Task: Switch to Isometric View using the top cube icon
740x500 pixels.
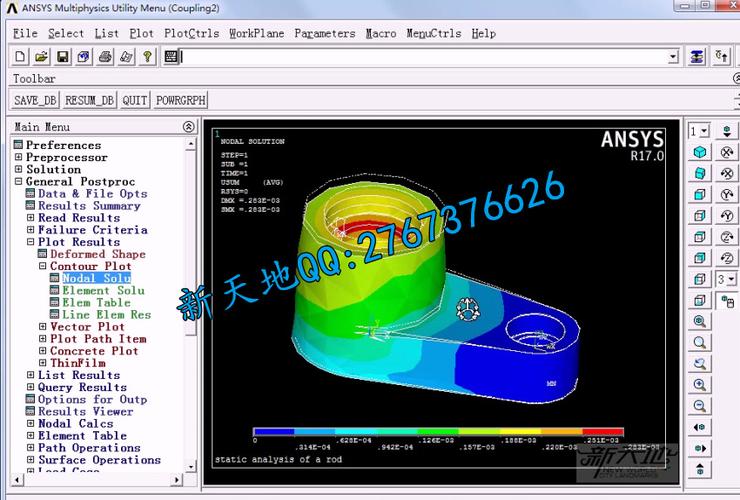Action: [x=700, y=152]
